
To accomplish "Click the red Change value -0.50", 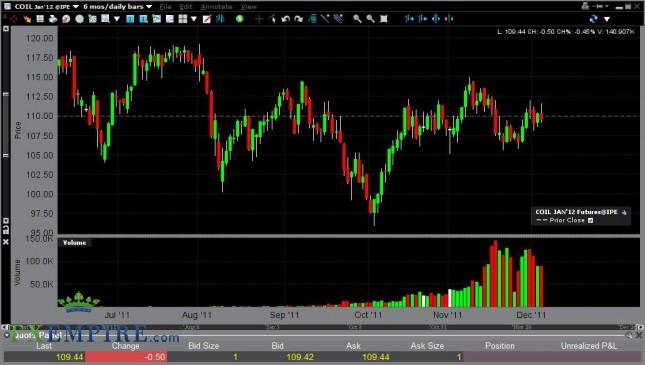I will [155, 357].
